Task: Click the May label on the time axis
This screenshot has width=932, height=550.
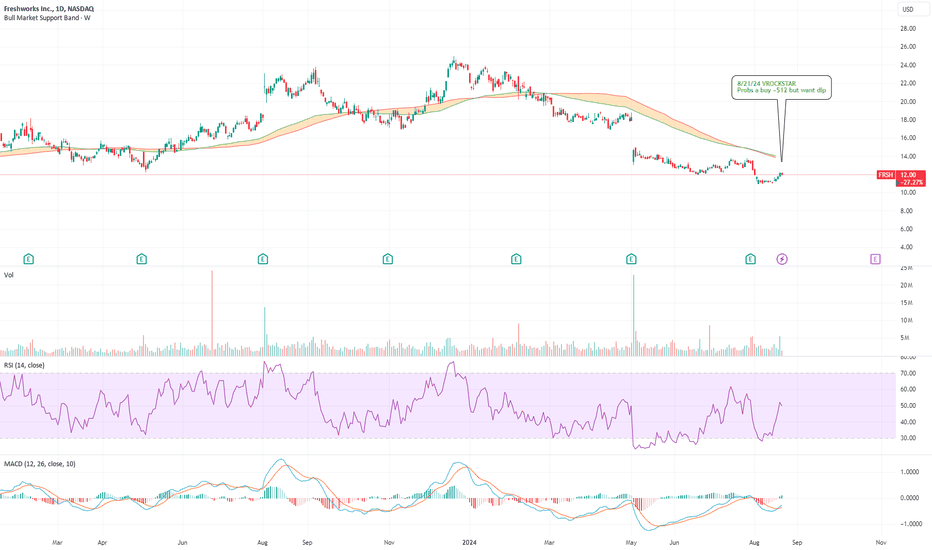Action: pos(631,542)
